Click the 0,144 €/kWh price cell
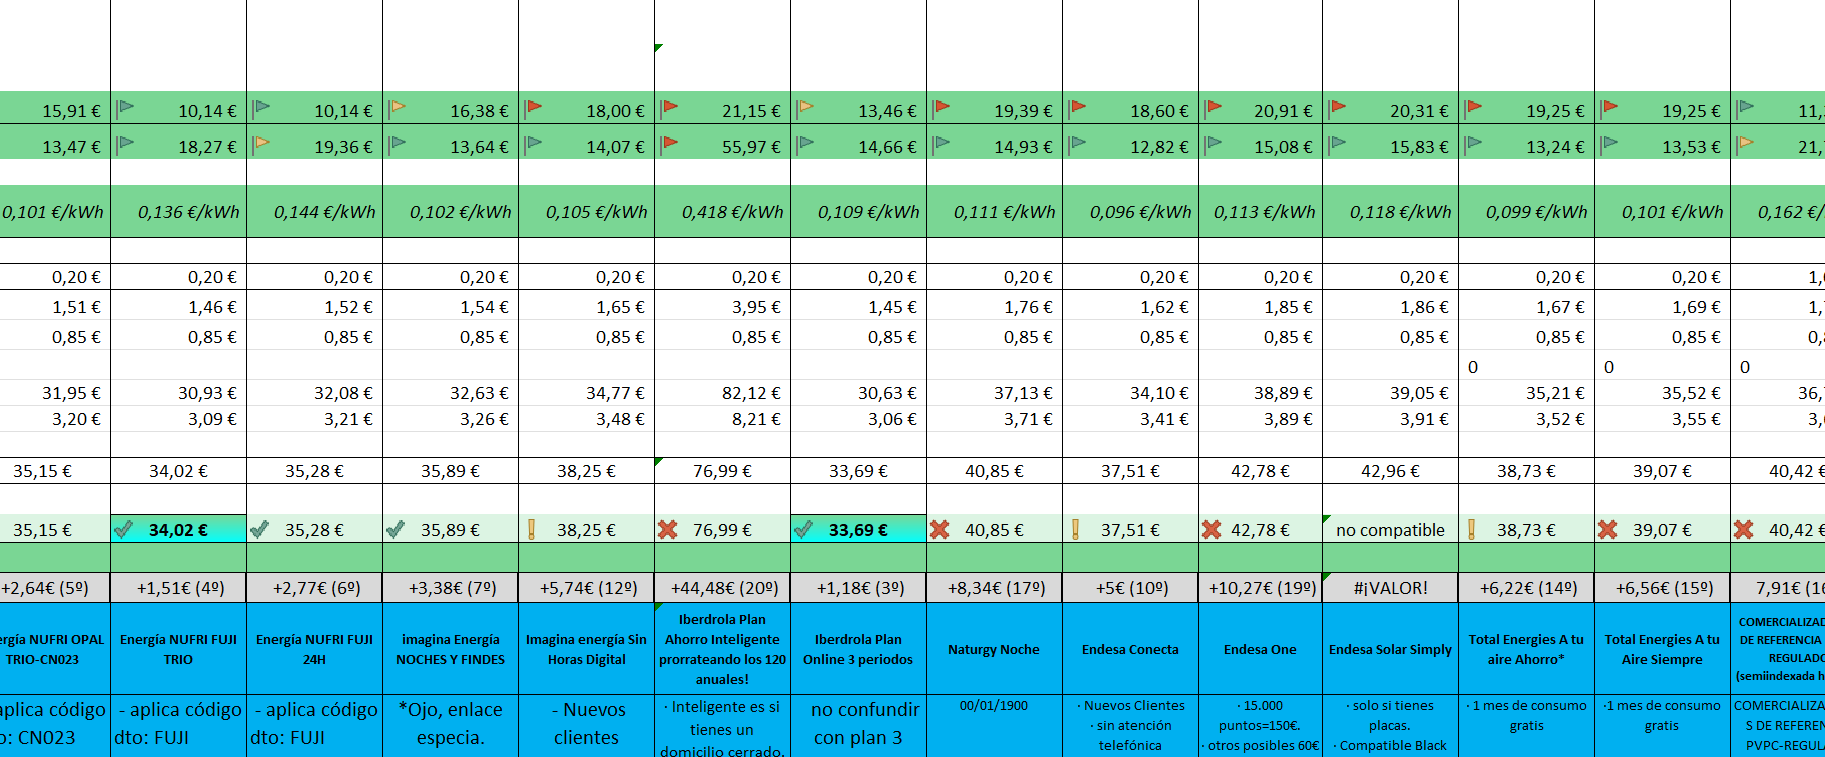 click(315, 211)
